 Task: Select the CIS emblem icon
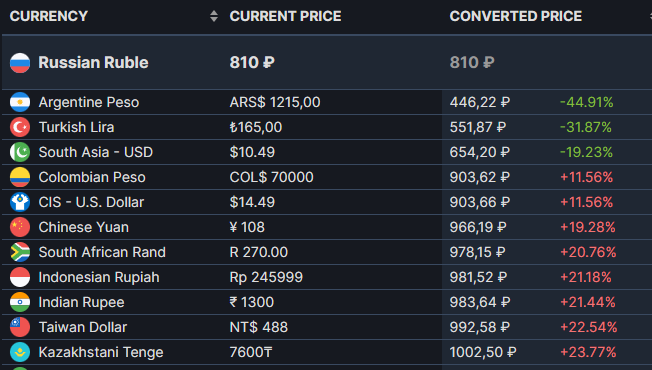pos(20,202)
